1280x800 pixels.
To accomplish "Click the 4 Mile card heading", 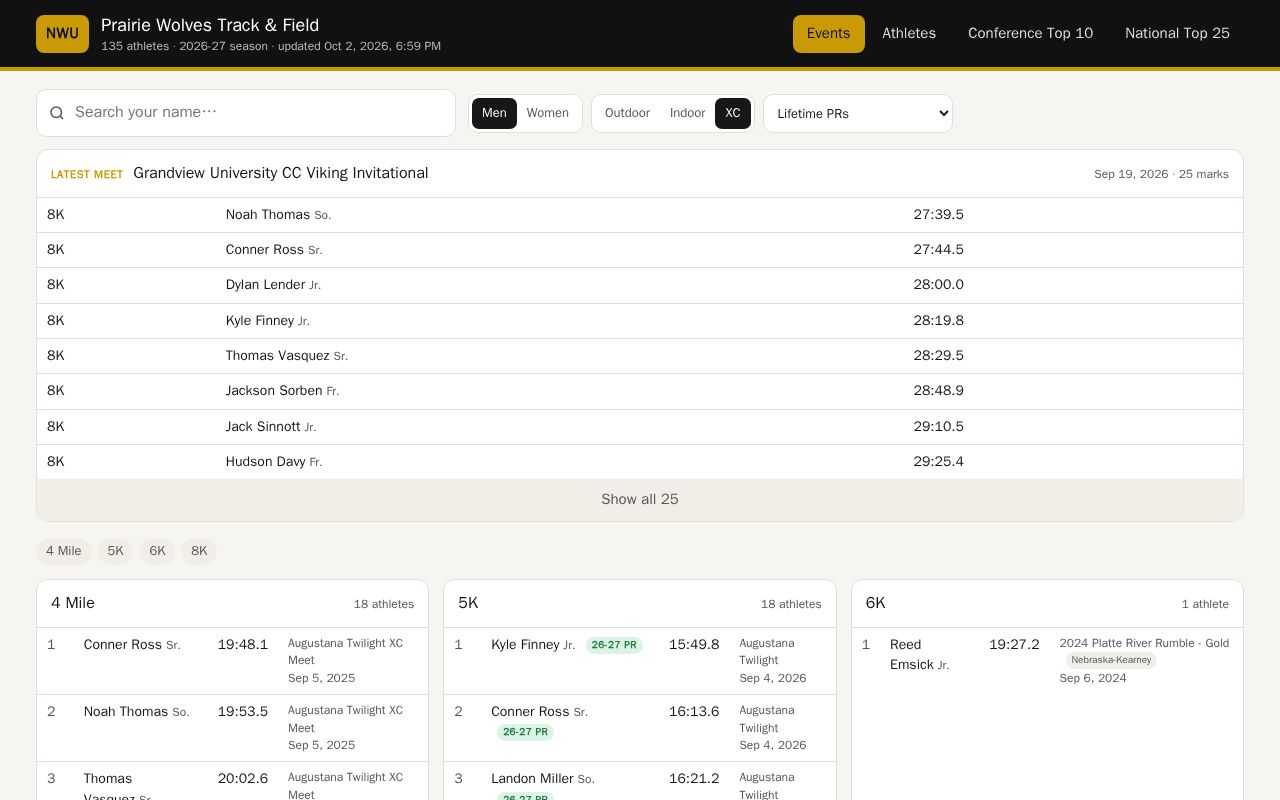I will tap(73, 603).
